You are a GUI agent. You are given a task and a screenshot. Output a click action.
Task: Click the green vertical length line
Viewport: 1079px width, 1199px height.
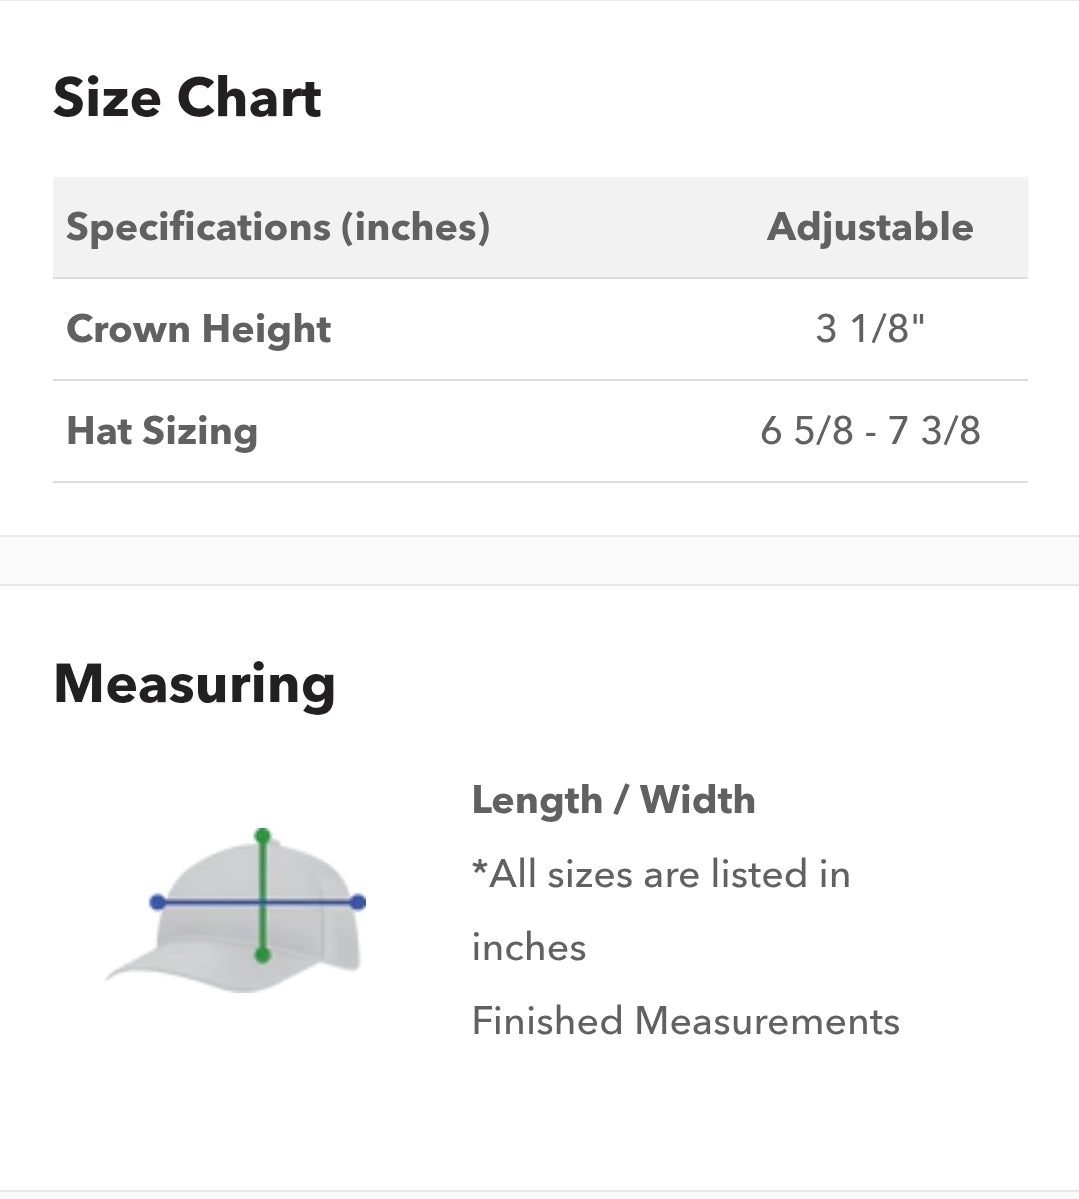pyautogui.click(x=262, y=870)
